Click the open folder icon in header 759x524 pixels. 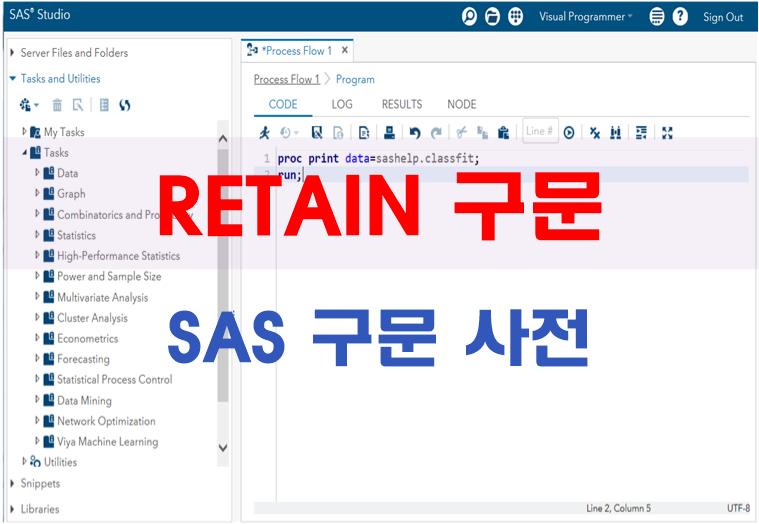pos(492,16)
